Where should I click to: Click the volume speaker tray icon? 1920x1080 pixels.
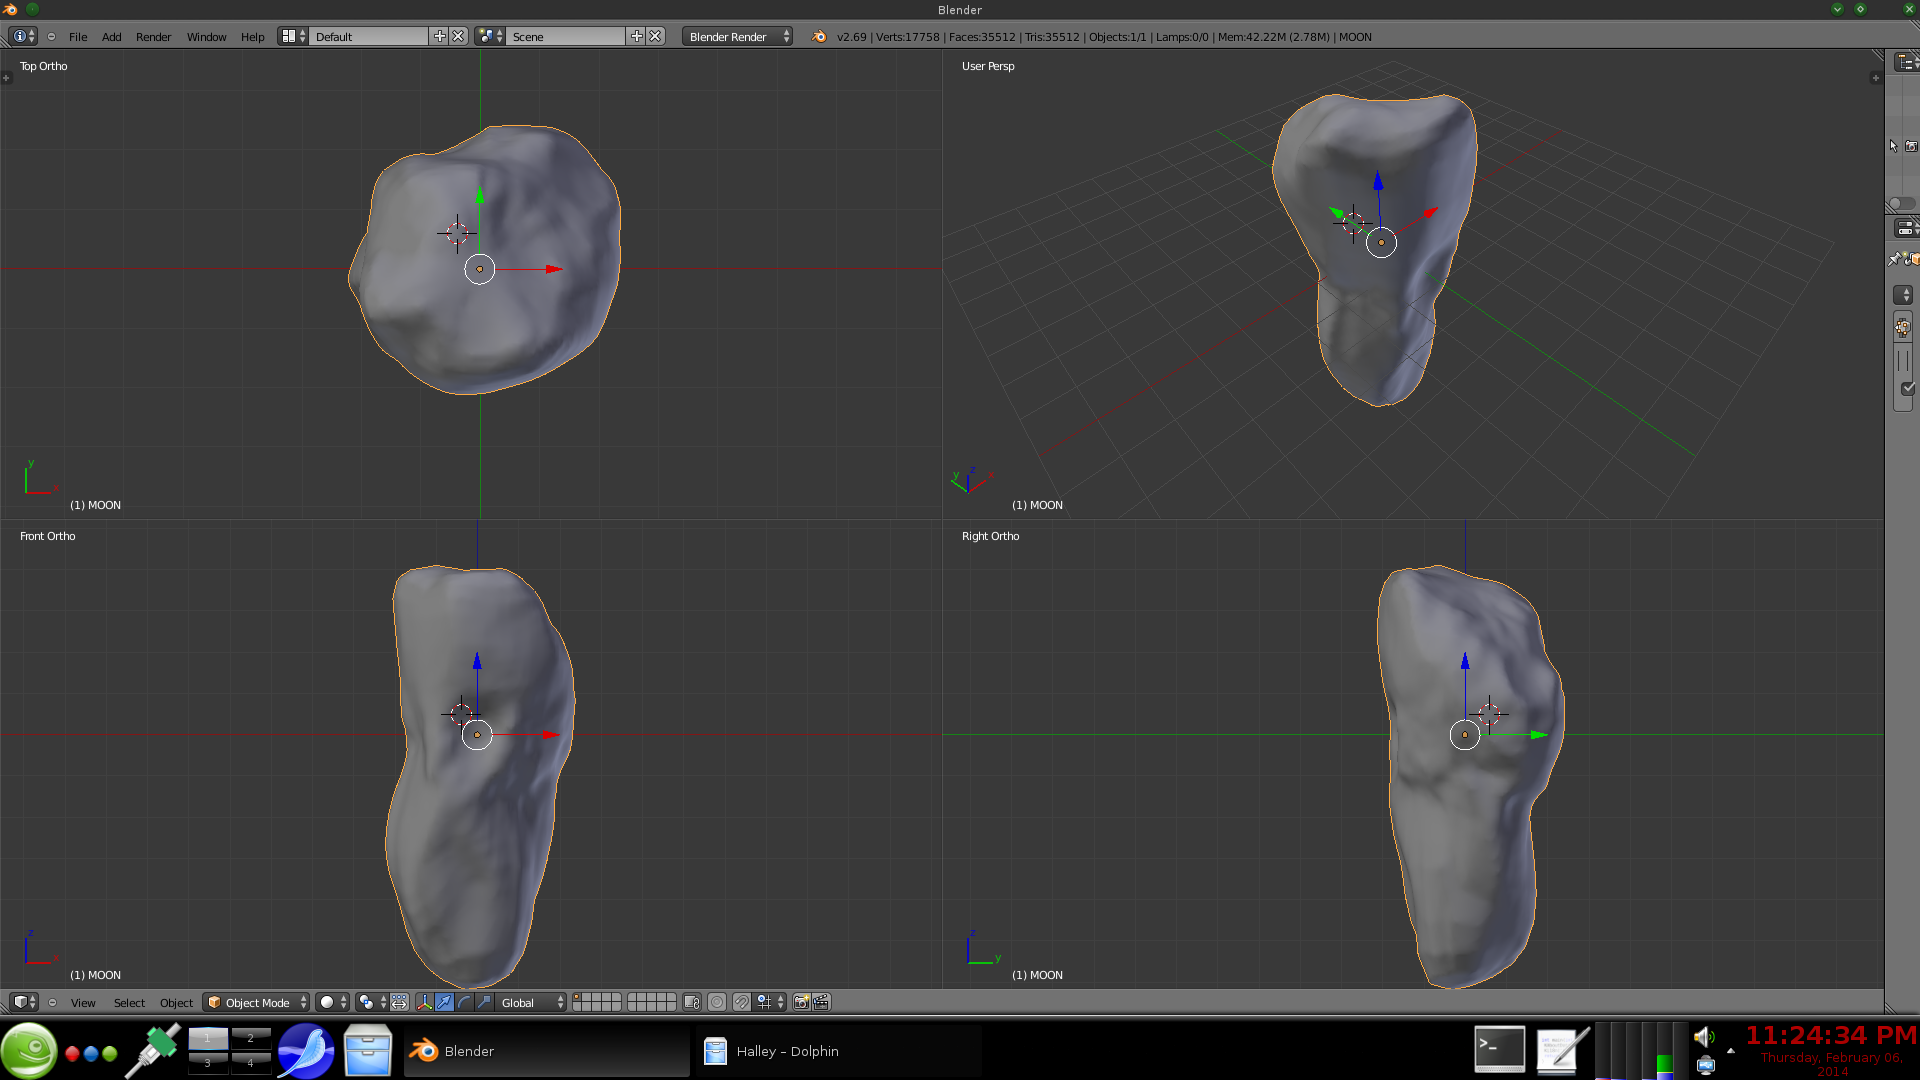(1705, 1037)
